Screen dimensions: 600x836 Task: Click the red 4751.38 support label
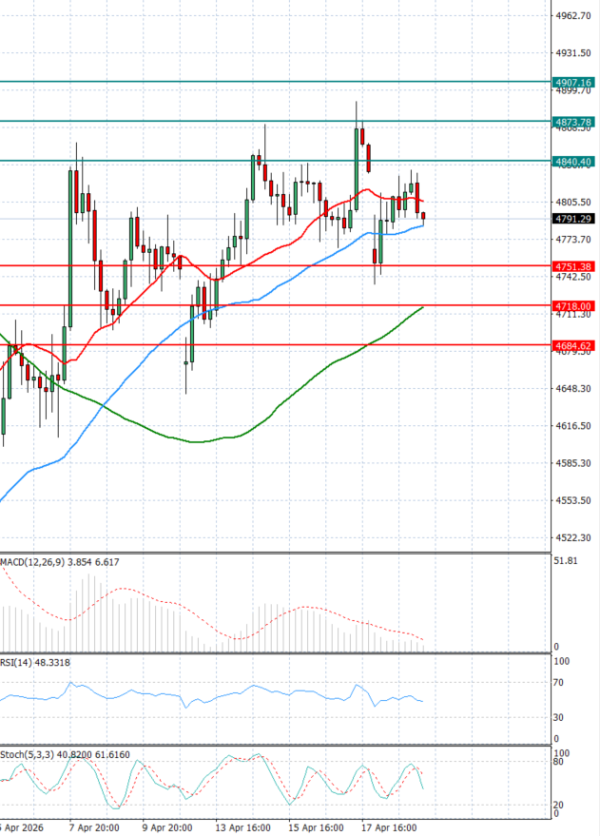572,266
